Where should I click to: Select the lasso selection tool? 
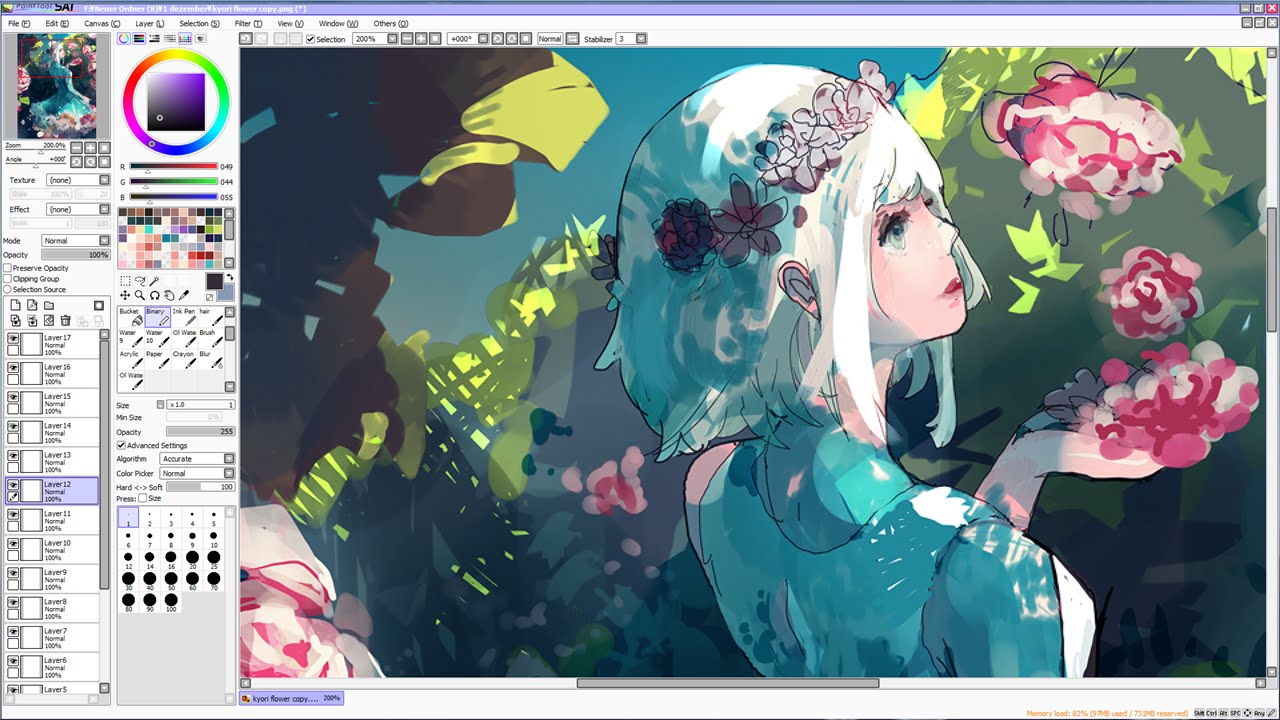point(140,281)
